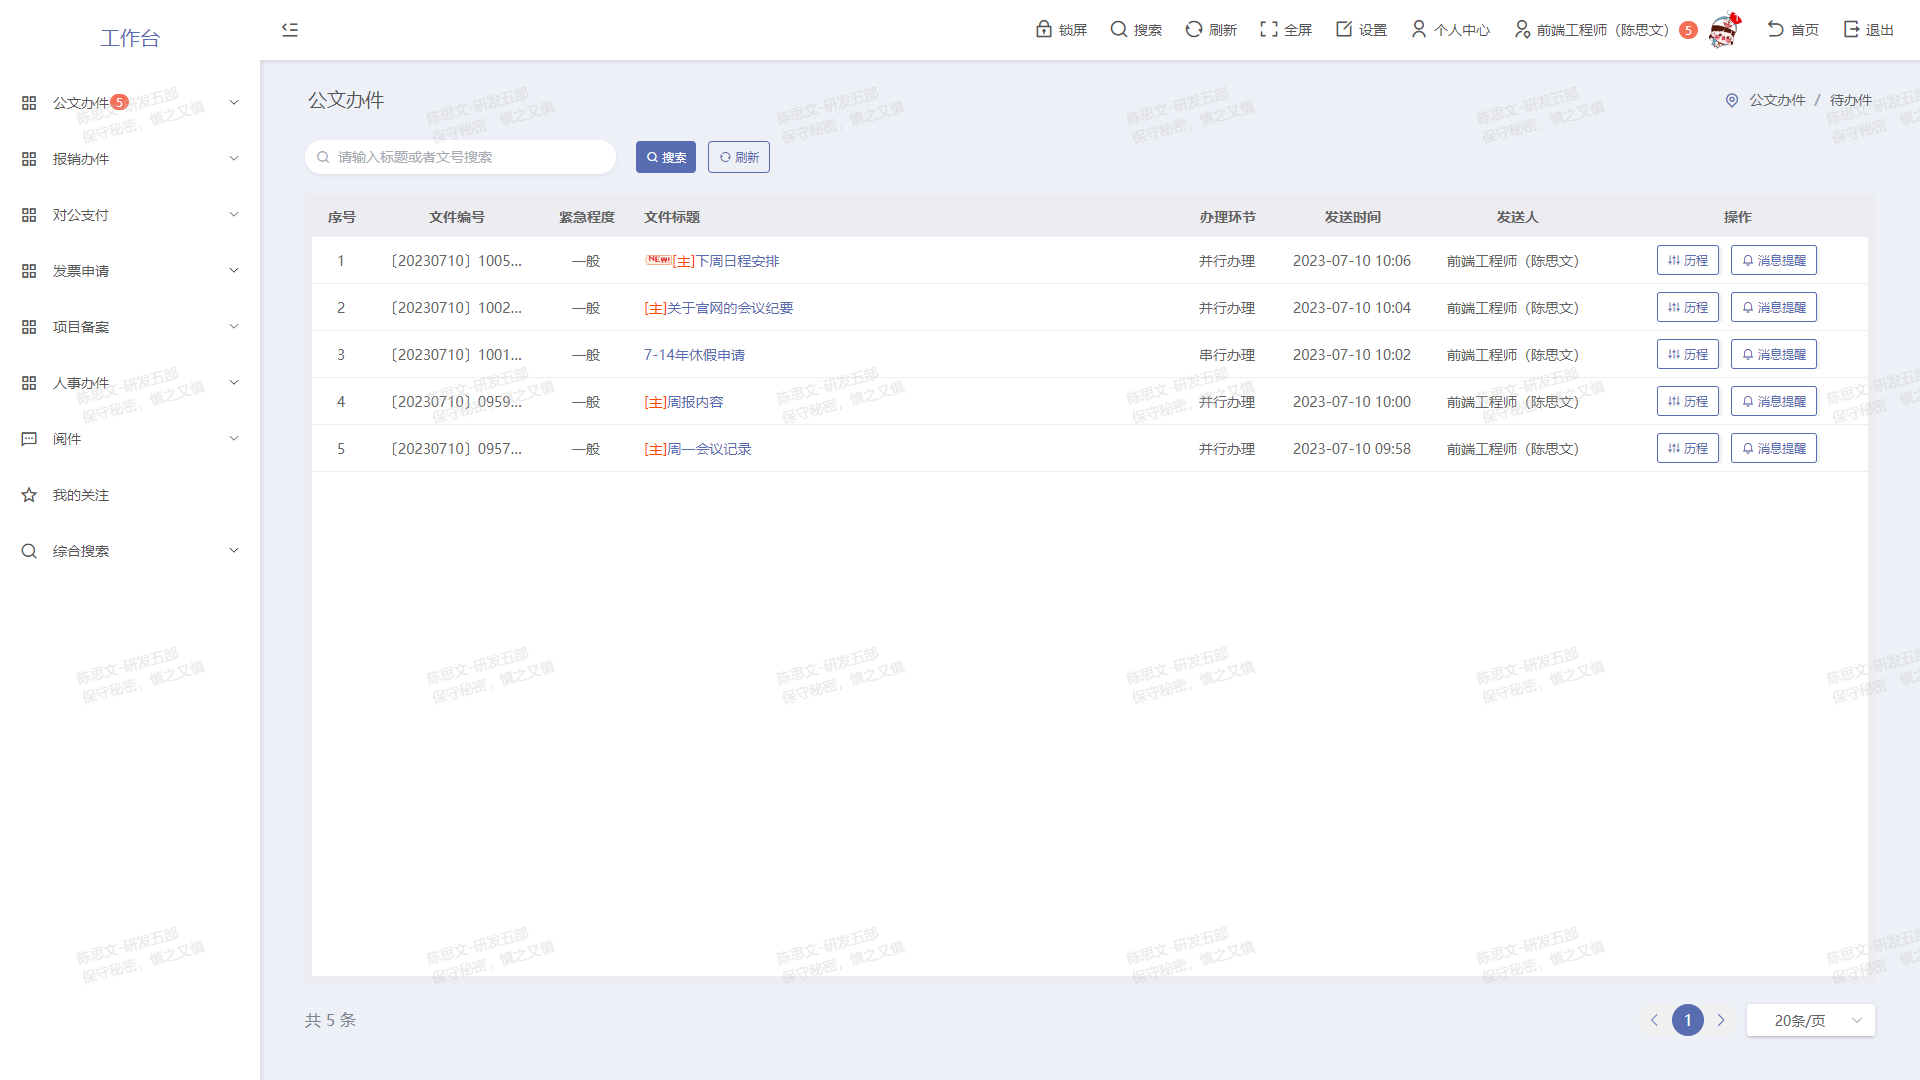This screenshot has height=1080, width=1920.
Task: Collapse the sidebar with the fold icon
Action: point(290,30)
